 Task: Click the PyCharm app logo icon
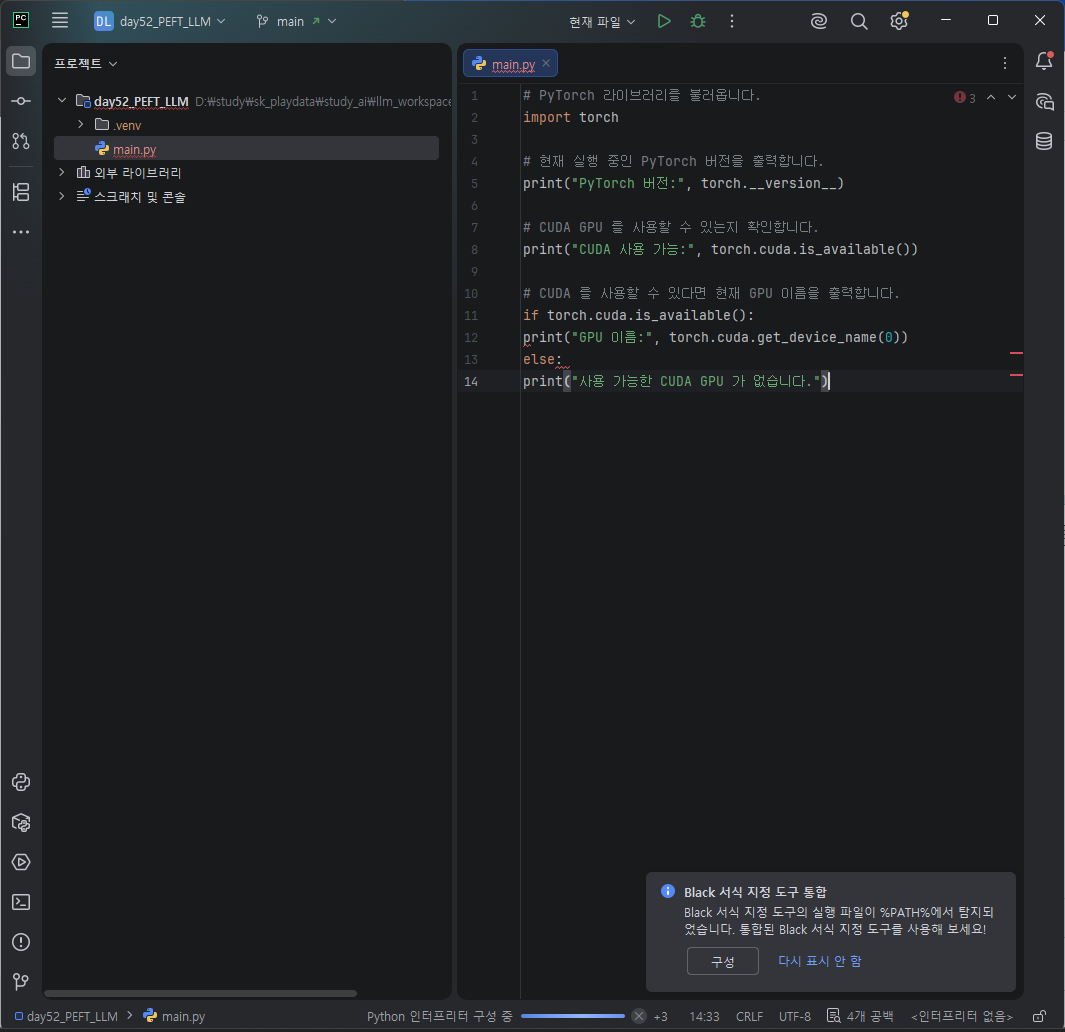coord(21,20)
